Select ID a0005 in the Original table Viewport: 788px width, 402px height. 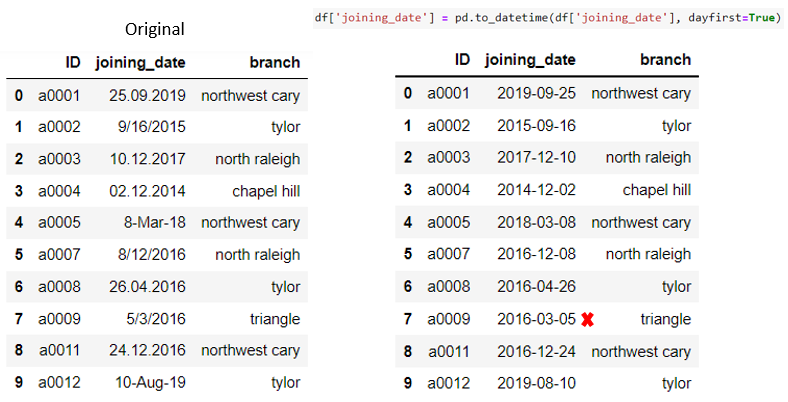[59, 222]
